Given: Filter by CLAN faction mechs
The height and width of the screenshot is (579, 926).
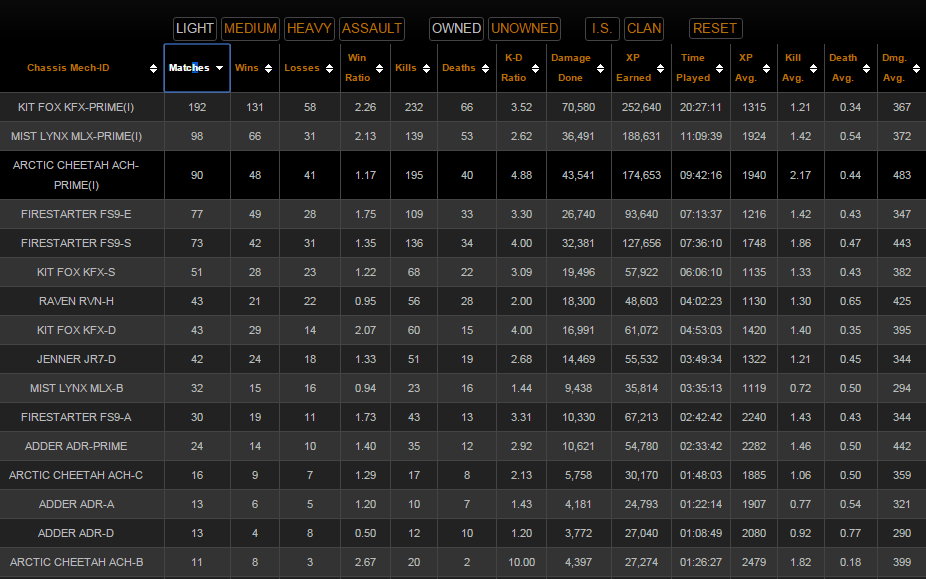Looking at the screenshot, I should (644, 28).
